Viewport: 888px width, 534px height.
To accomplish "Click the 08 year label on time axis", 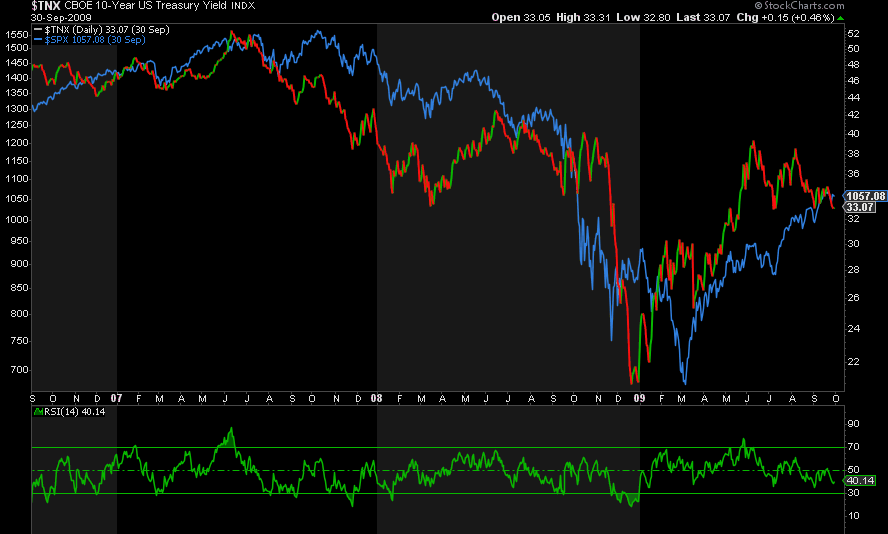I will [x=377, y=398].
